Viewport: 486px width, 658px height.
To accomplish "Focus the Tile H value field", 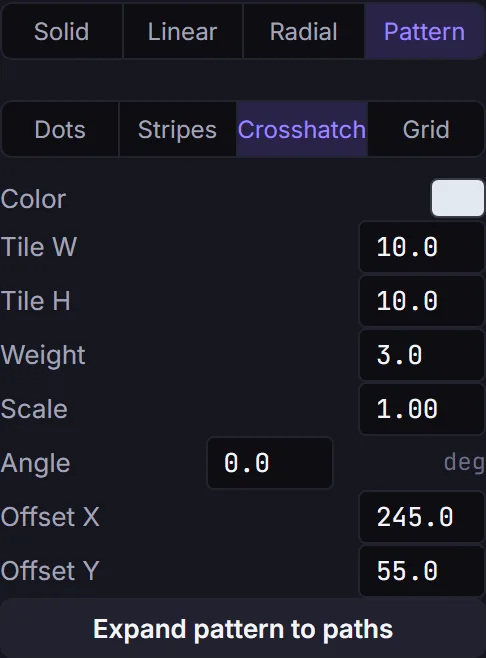I will coord(422,301).
